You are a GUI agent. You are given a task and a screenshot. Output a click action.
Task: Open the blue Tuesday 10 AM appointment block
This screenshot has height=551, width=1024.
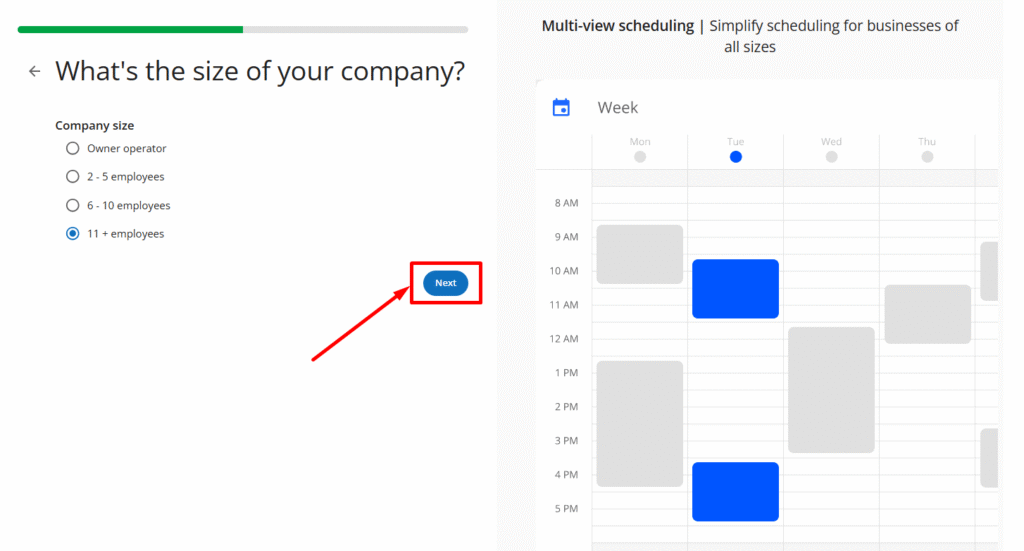pyautogui.click(x=735, y=288)
